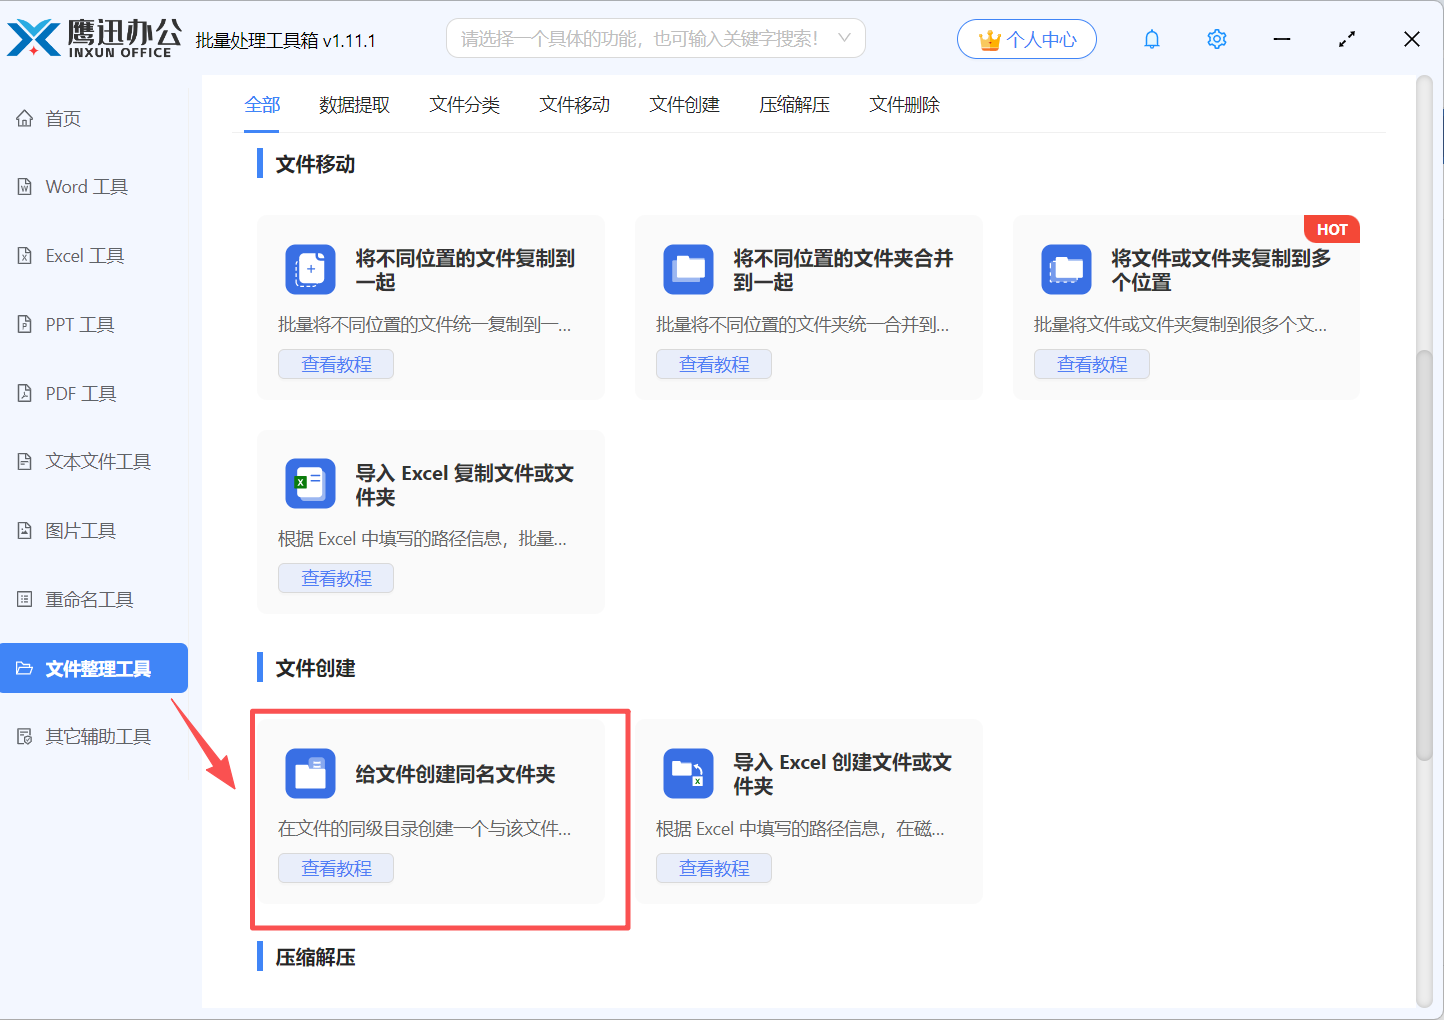Viewport: 1444px width, 1020px height.
Task: Switch to the 数据提取 tab
Action: pos(354,105)
